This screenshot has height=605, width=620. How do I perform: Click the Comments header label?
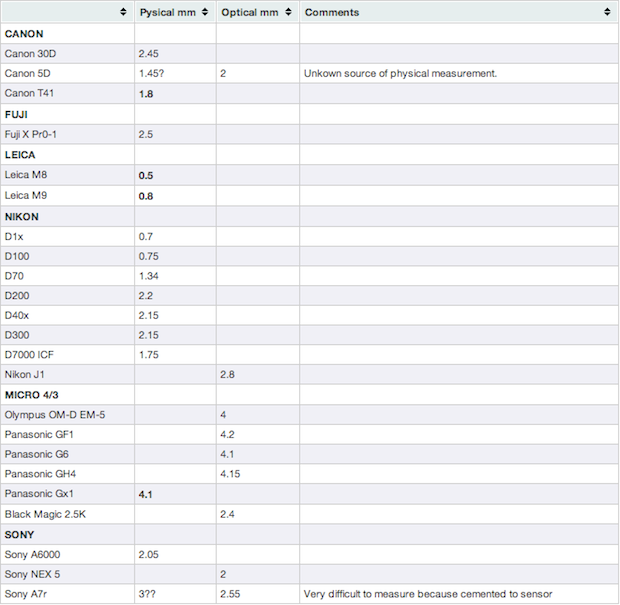[x=332, y=13]
